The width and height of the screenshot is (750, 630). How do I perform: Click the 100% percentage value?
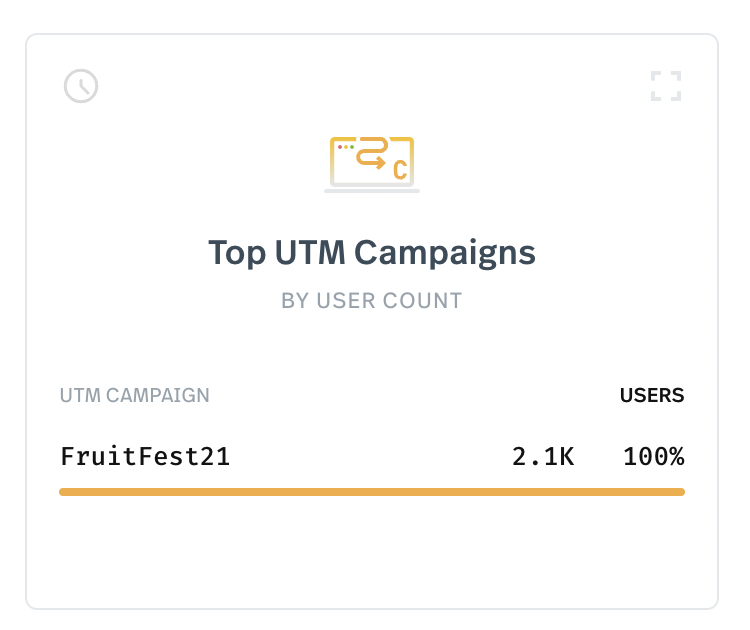point(653,456)
